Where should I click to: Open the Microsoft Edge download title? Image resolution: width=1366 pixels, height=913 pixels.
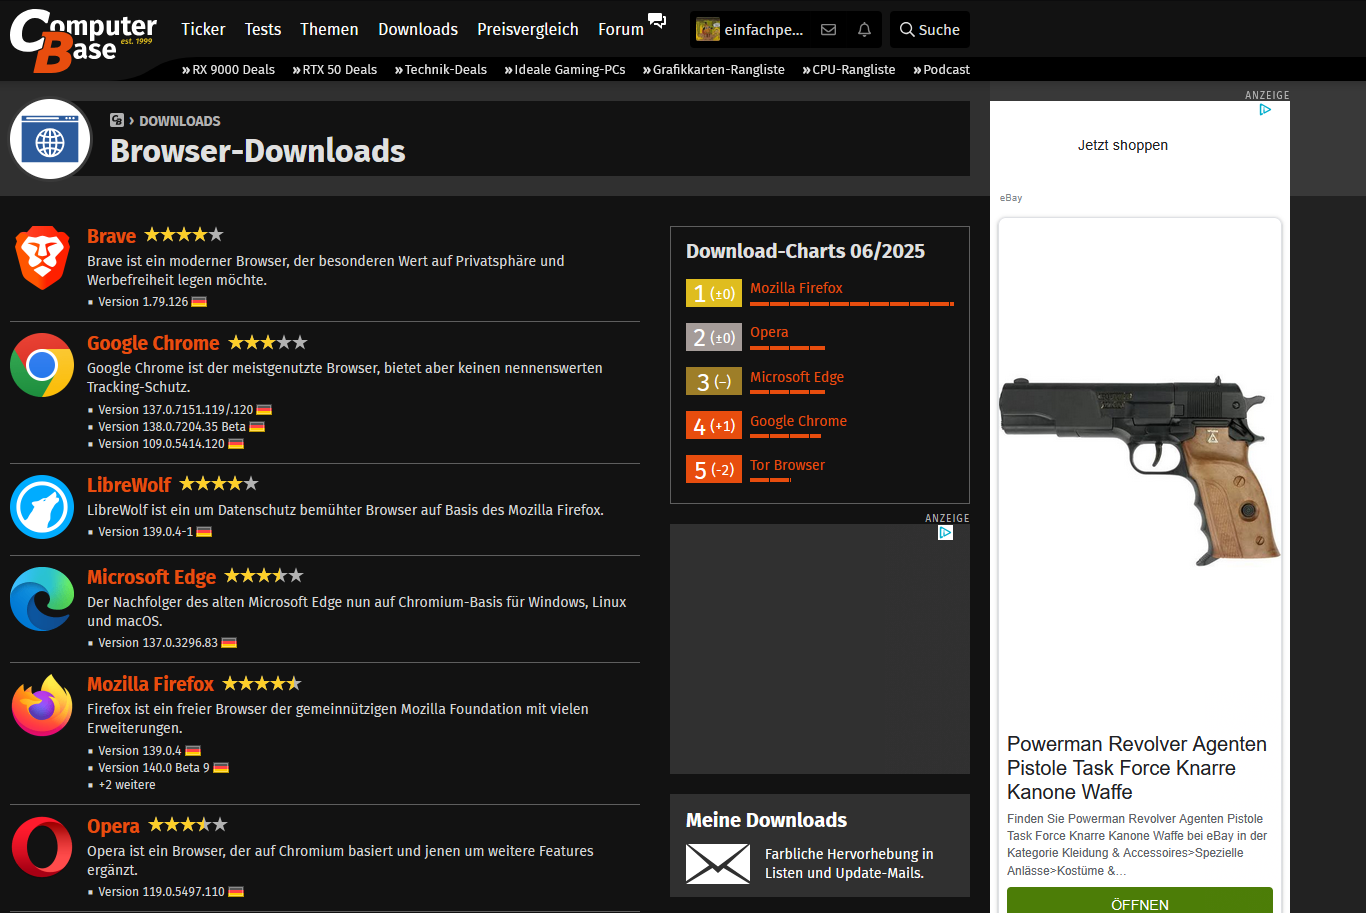click(151, 577)
